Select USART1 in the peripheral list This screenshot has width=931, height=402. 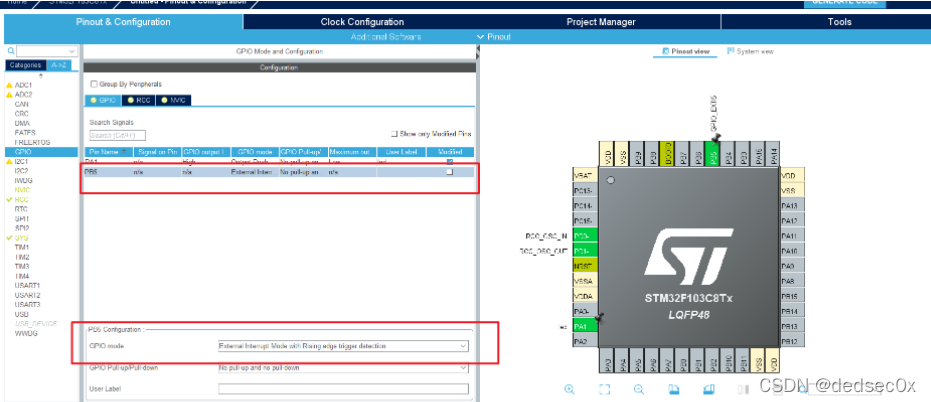[x=27, y=285]
